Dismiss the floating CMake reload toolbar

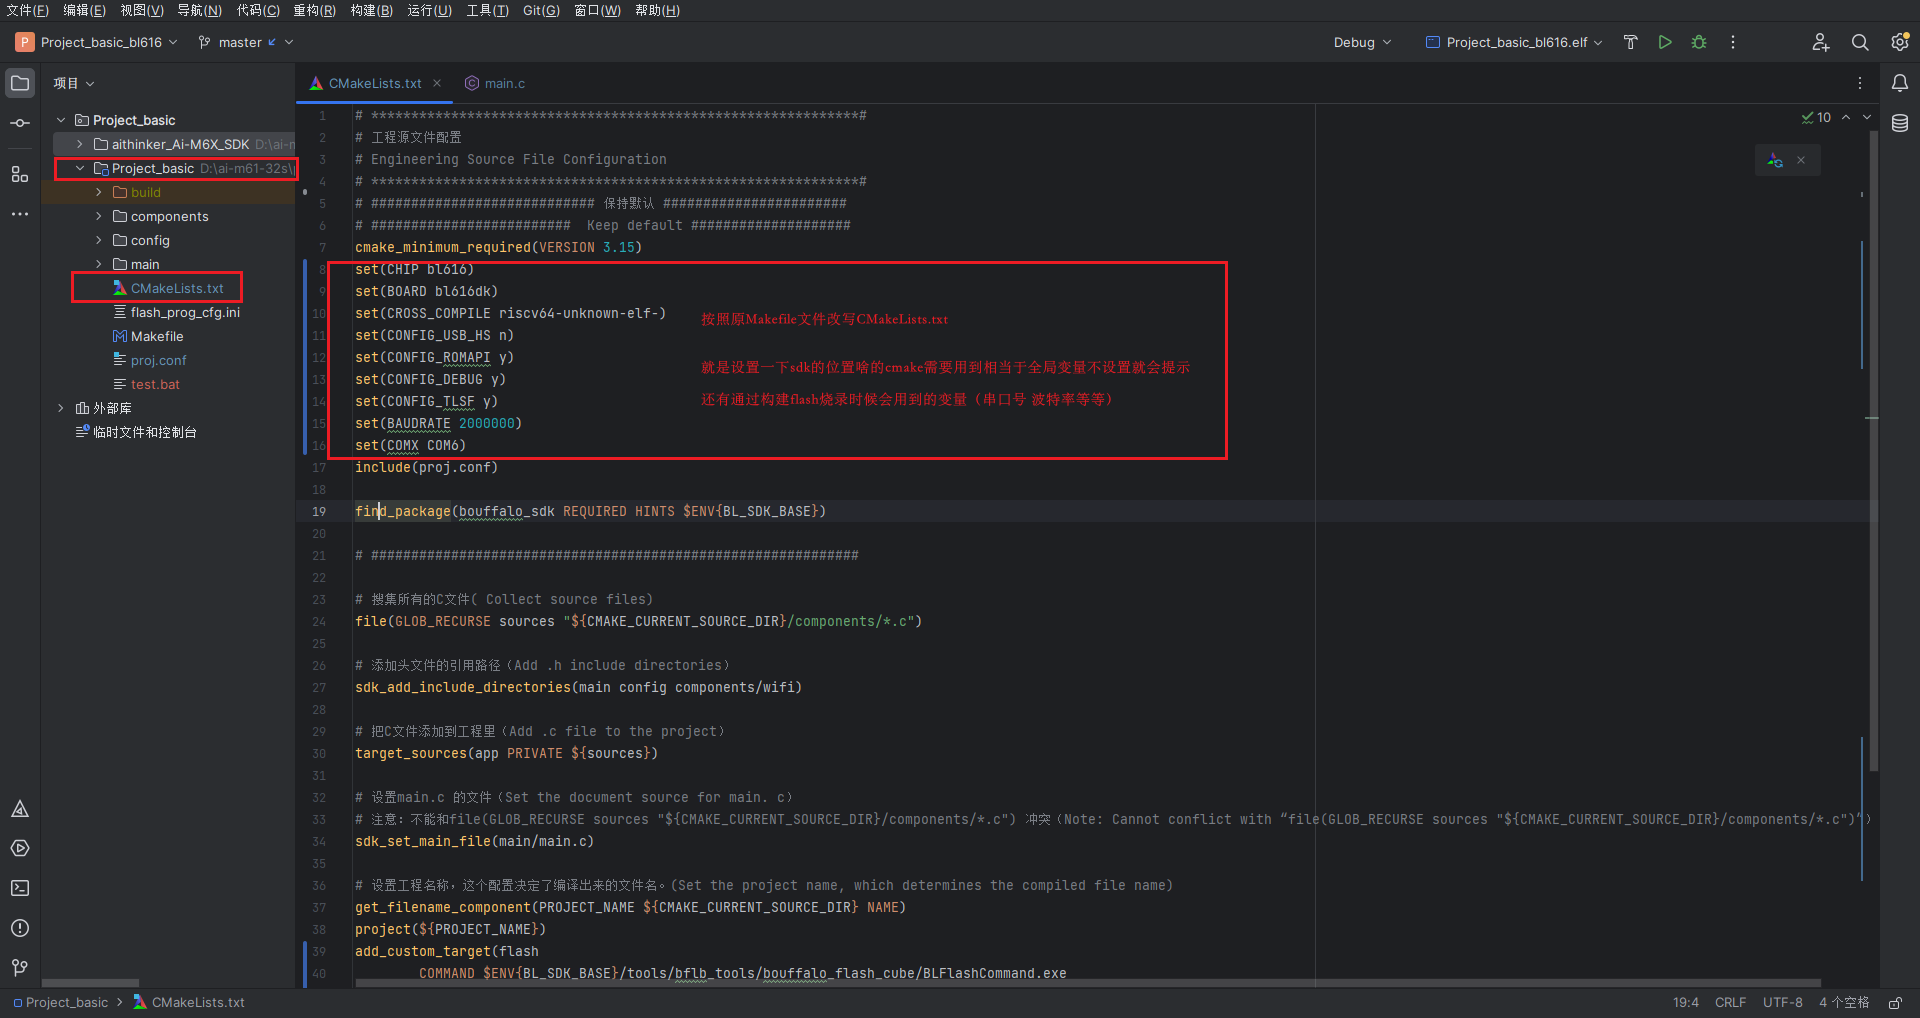pos(1801,160)
